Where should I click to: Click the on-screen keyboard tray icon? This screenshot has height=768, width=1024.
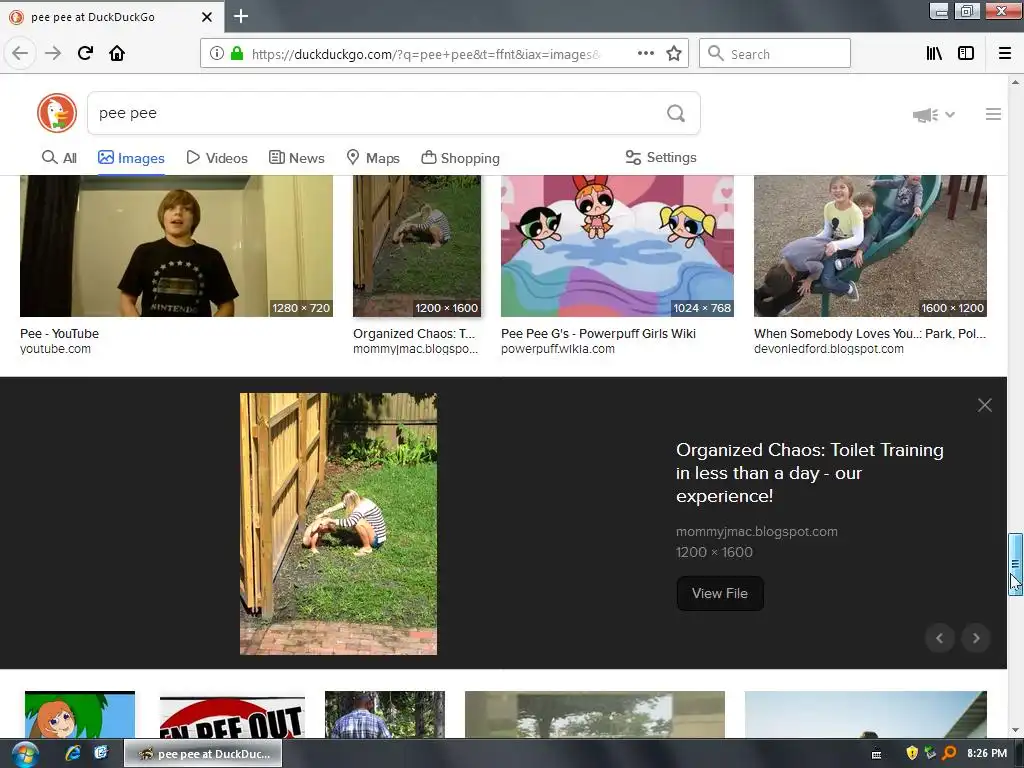(x=876, y=754)
